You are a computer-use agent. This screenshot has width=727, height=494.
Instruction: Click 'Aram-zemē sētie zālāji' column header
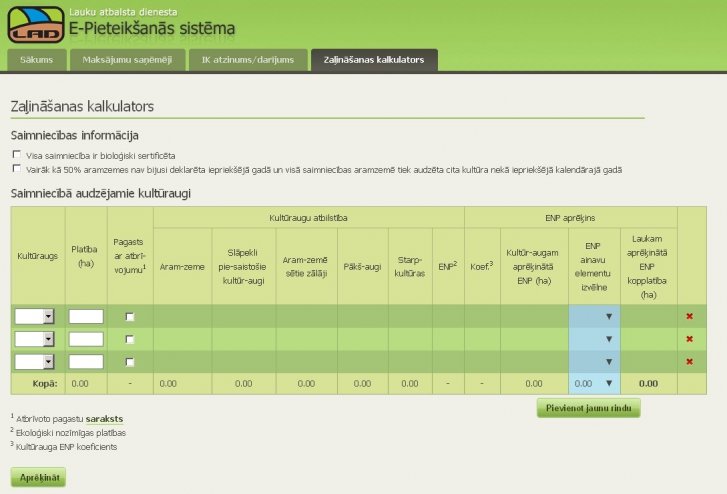[x=306, y=267]
